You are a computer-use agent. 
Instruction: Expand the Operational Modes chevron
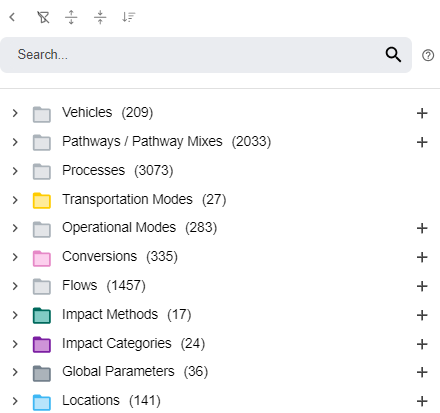coord(15,228)
